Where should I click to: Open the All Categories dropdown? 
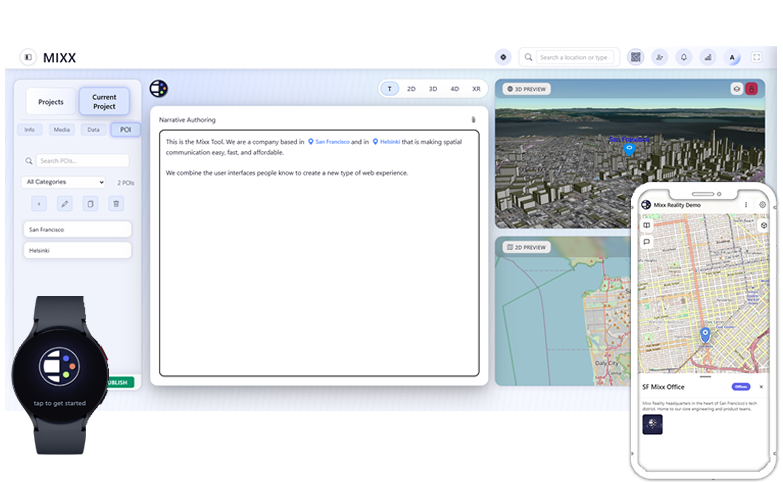click(x=63, y=182)
